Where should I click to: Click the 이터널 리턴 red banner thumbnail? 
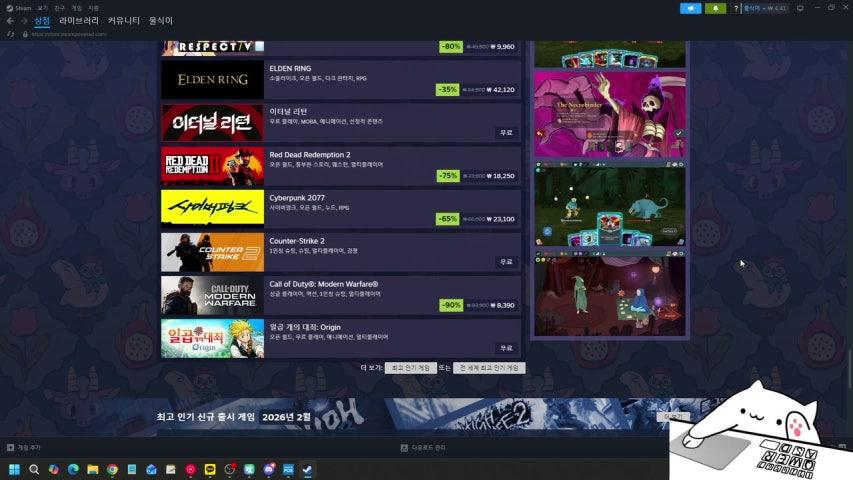click(213, 122)
